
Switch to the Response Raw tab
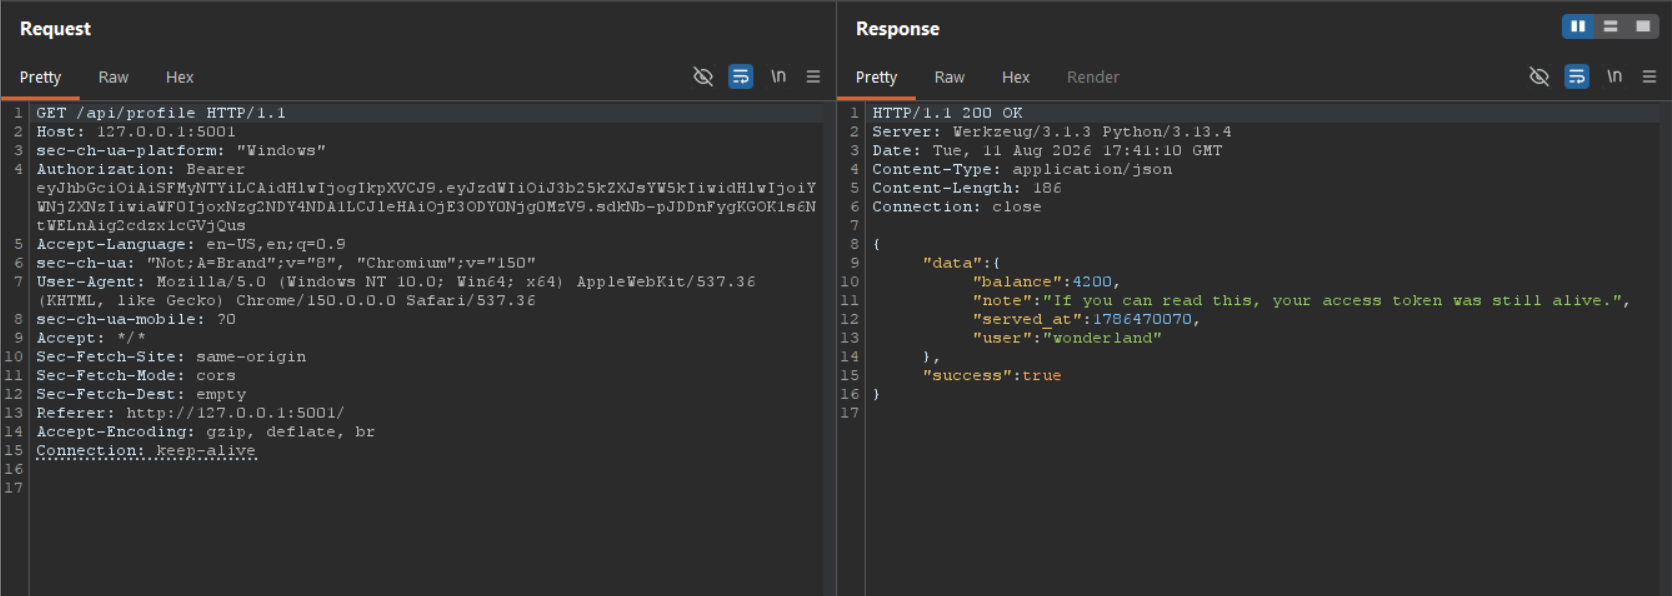click(x=949, y=77)
